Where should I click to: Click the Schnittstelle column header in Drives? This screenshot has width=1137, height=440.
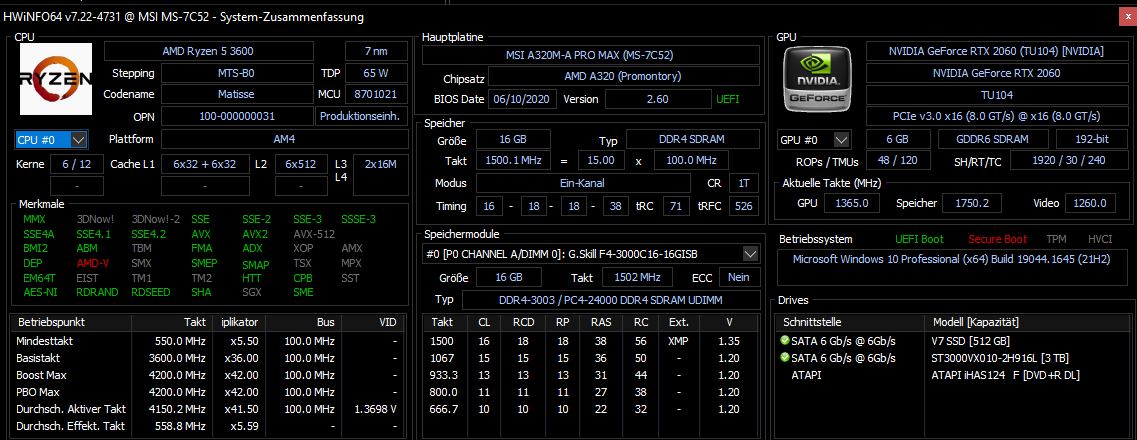tap(850, 322)
